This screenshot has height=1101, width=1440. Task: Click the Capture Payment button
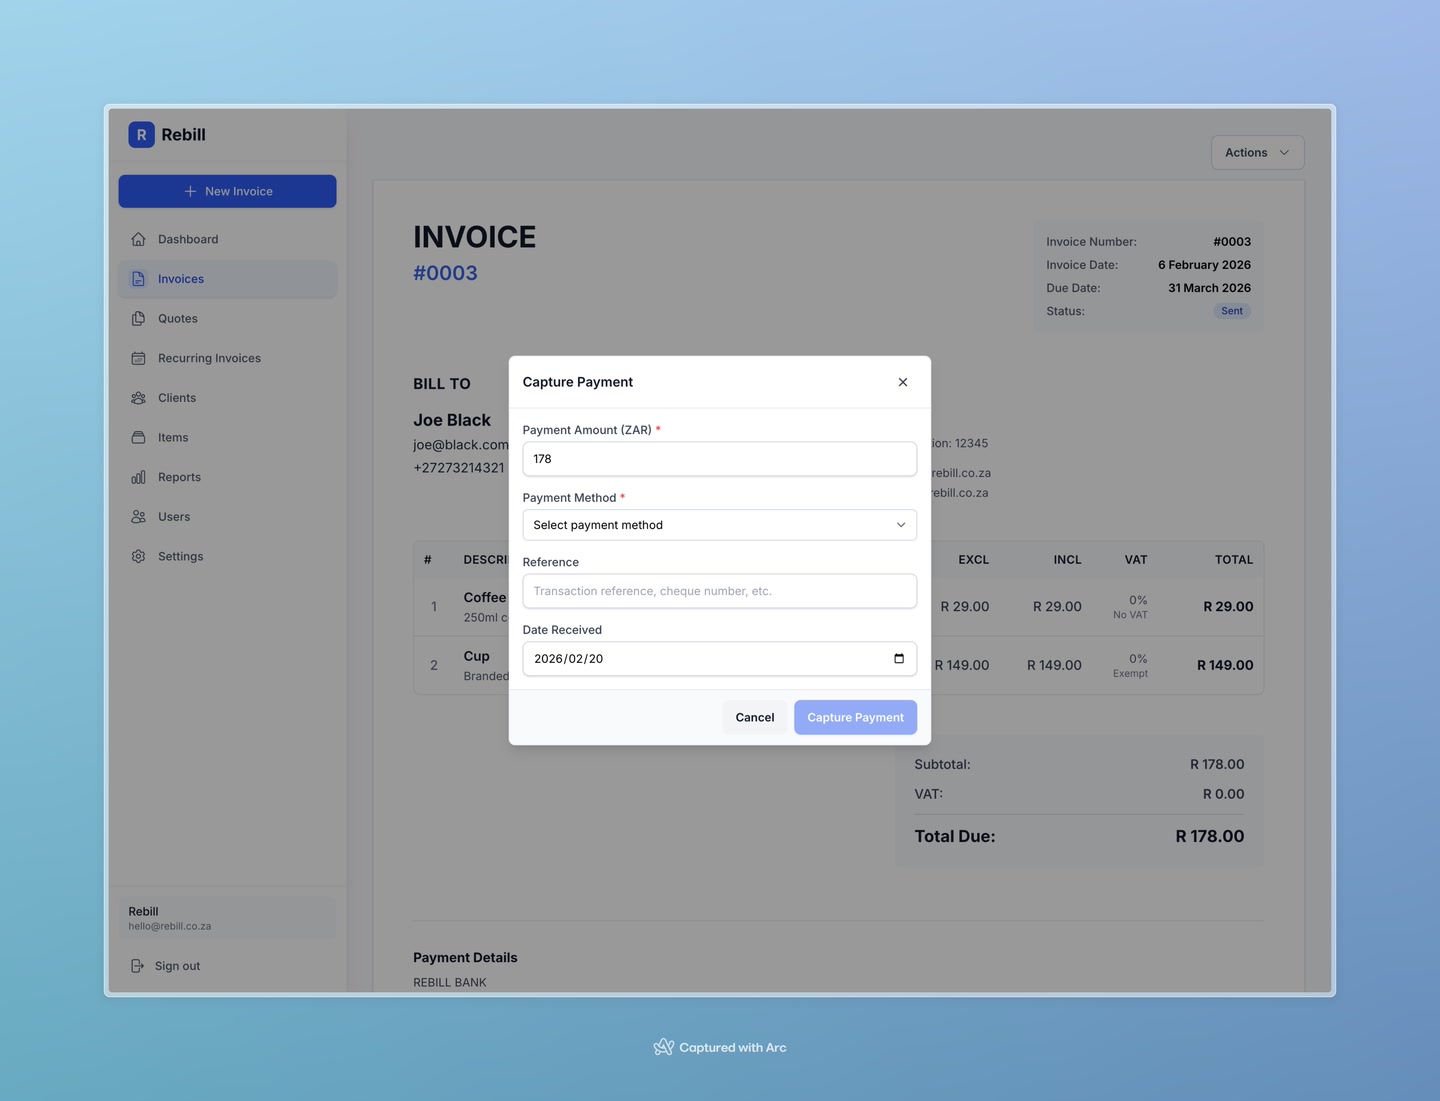pyautogui.click(x=855, y=717)
